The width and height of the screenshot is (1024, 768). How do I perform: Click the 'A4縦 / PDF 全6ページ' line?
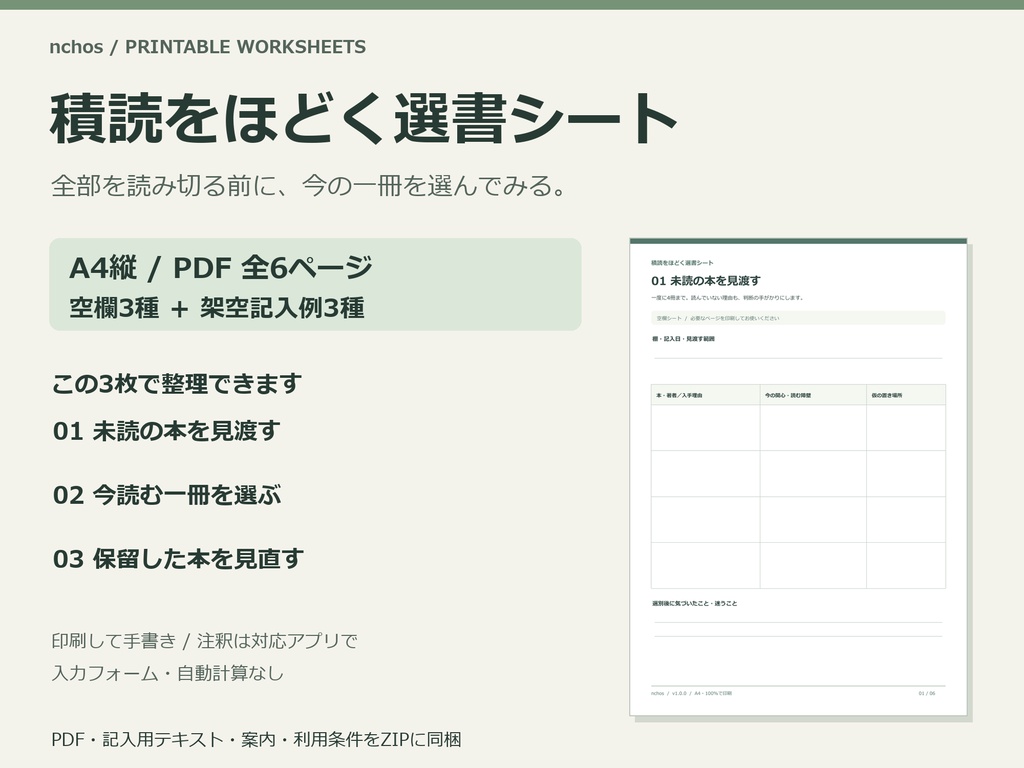[221, 268]
